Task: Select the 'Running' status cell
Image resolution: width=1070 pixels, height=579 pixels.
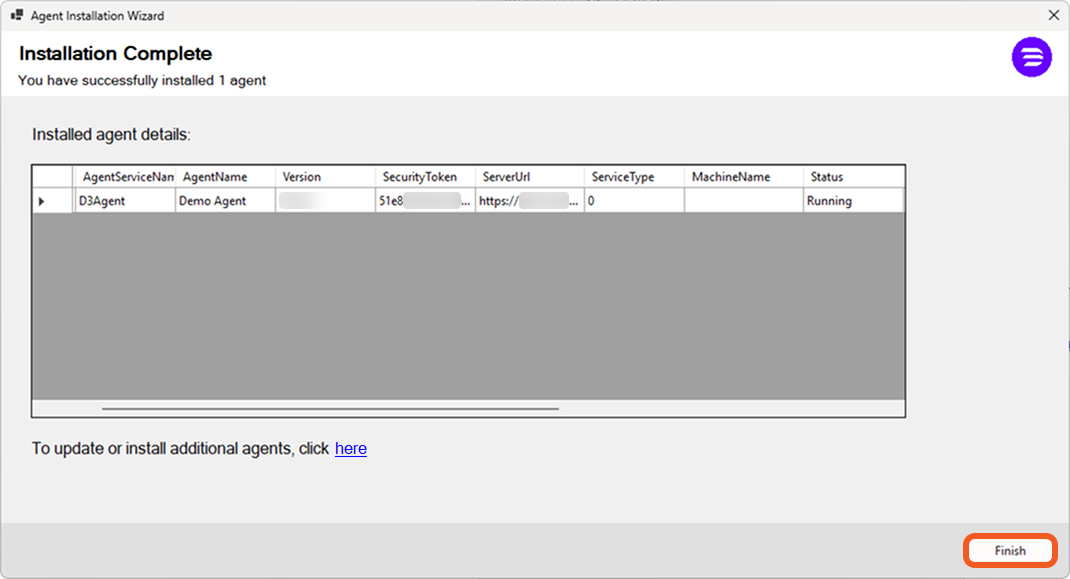Action: tap(853, 201)
